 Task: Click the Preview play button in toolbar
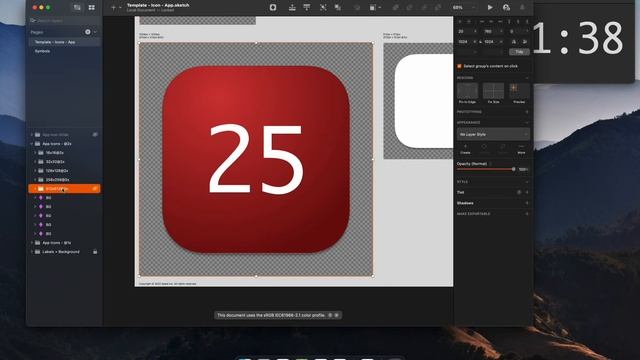coord(490,7)
